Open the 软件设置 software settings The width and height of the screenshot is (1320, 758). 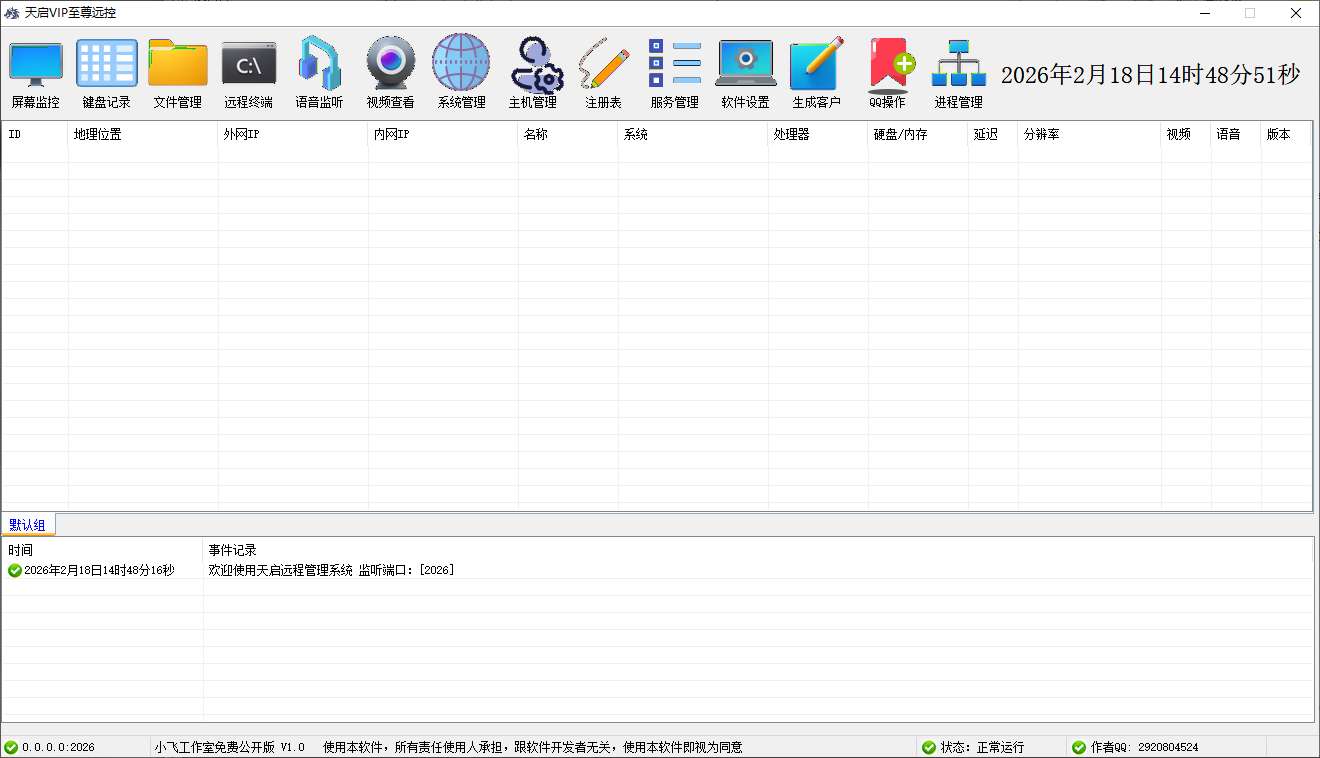[x=745, y=72]
